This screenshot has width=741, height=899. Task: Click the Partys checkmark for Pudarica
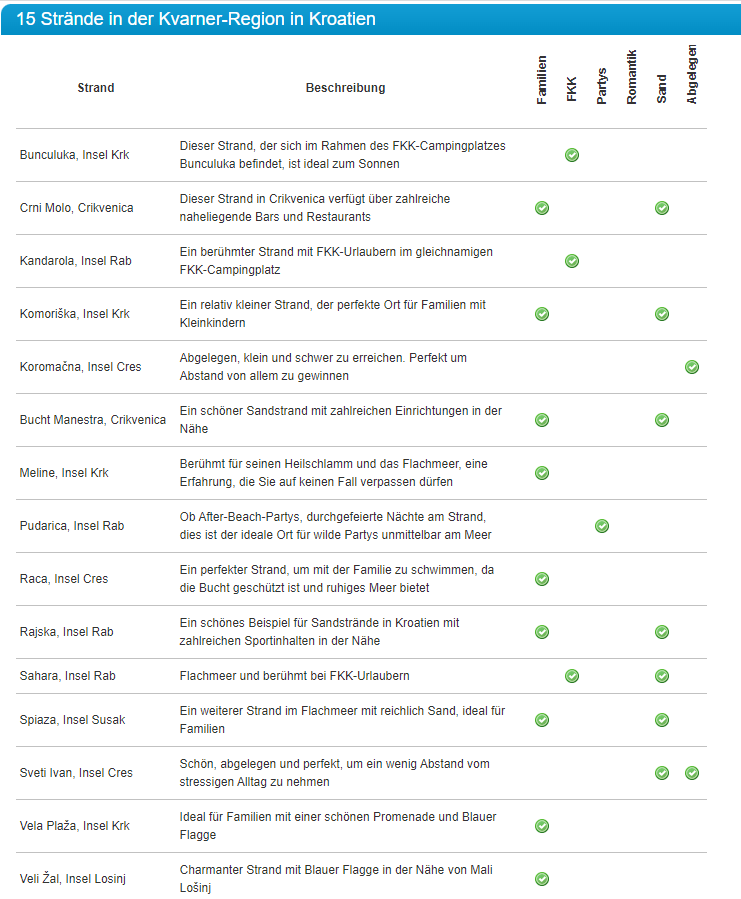602,526
